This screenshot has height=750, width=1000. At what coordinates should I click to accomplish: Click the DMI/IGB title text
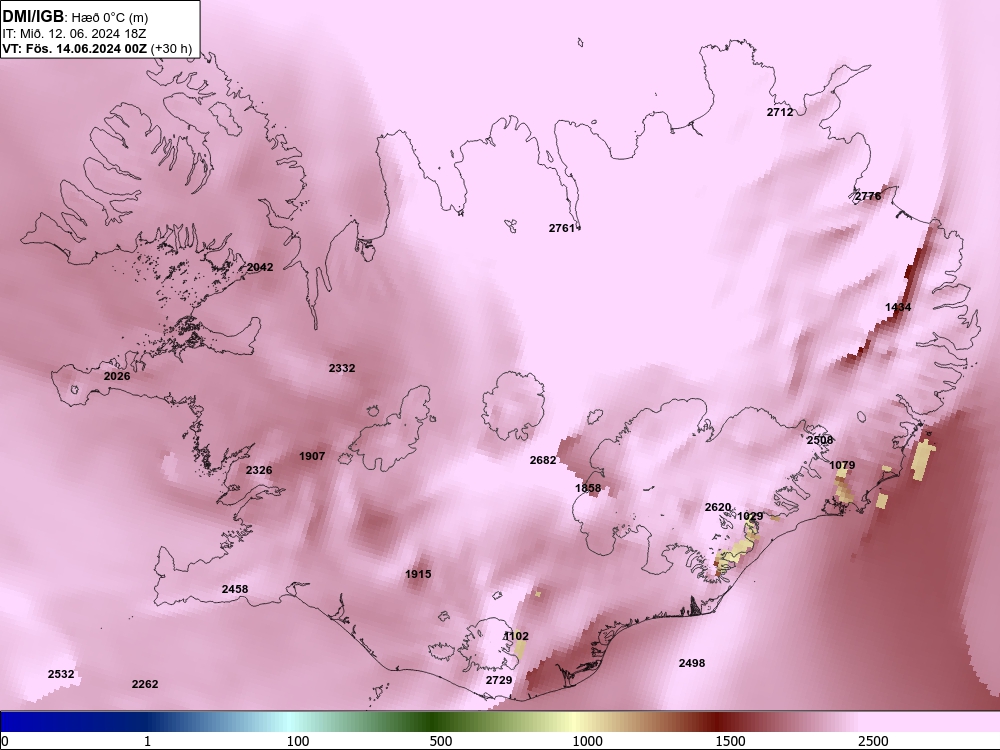[33, 16]
